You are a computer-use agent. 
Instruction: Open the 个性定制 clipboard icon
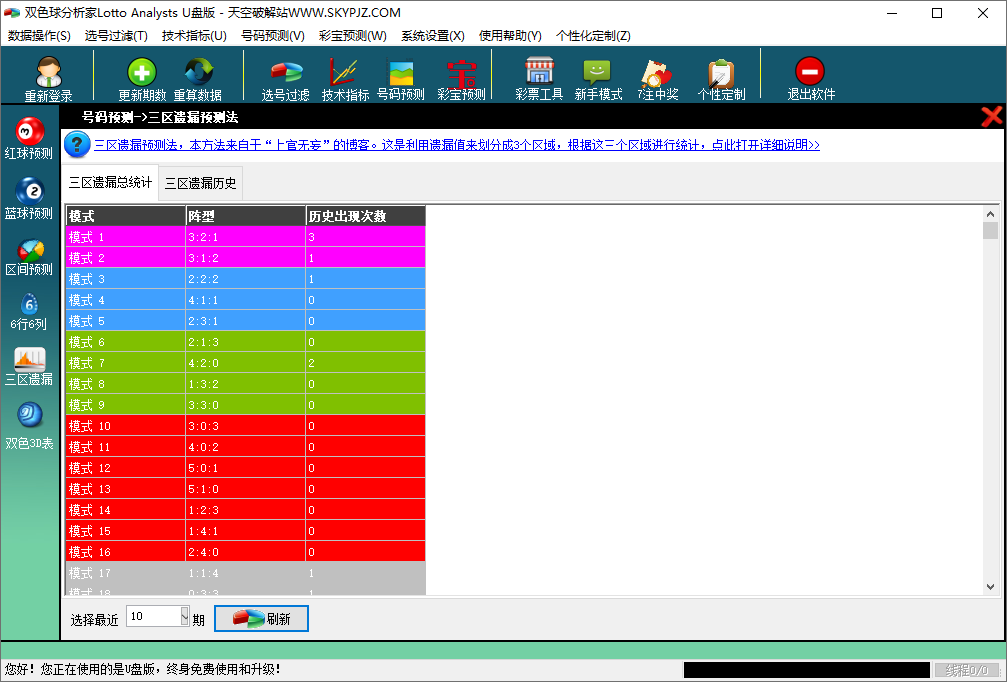pyautogui.click(x=721, y=73)
